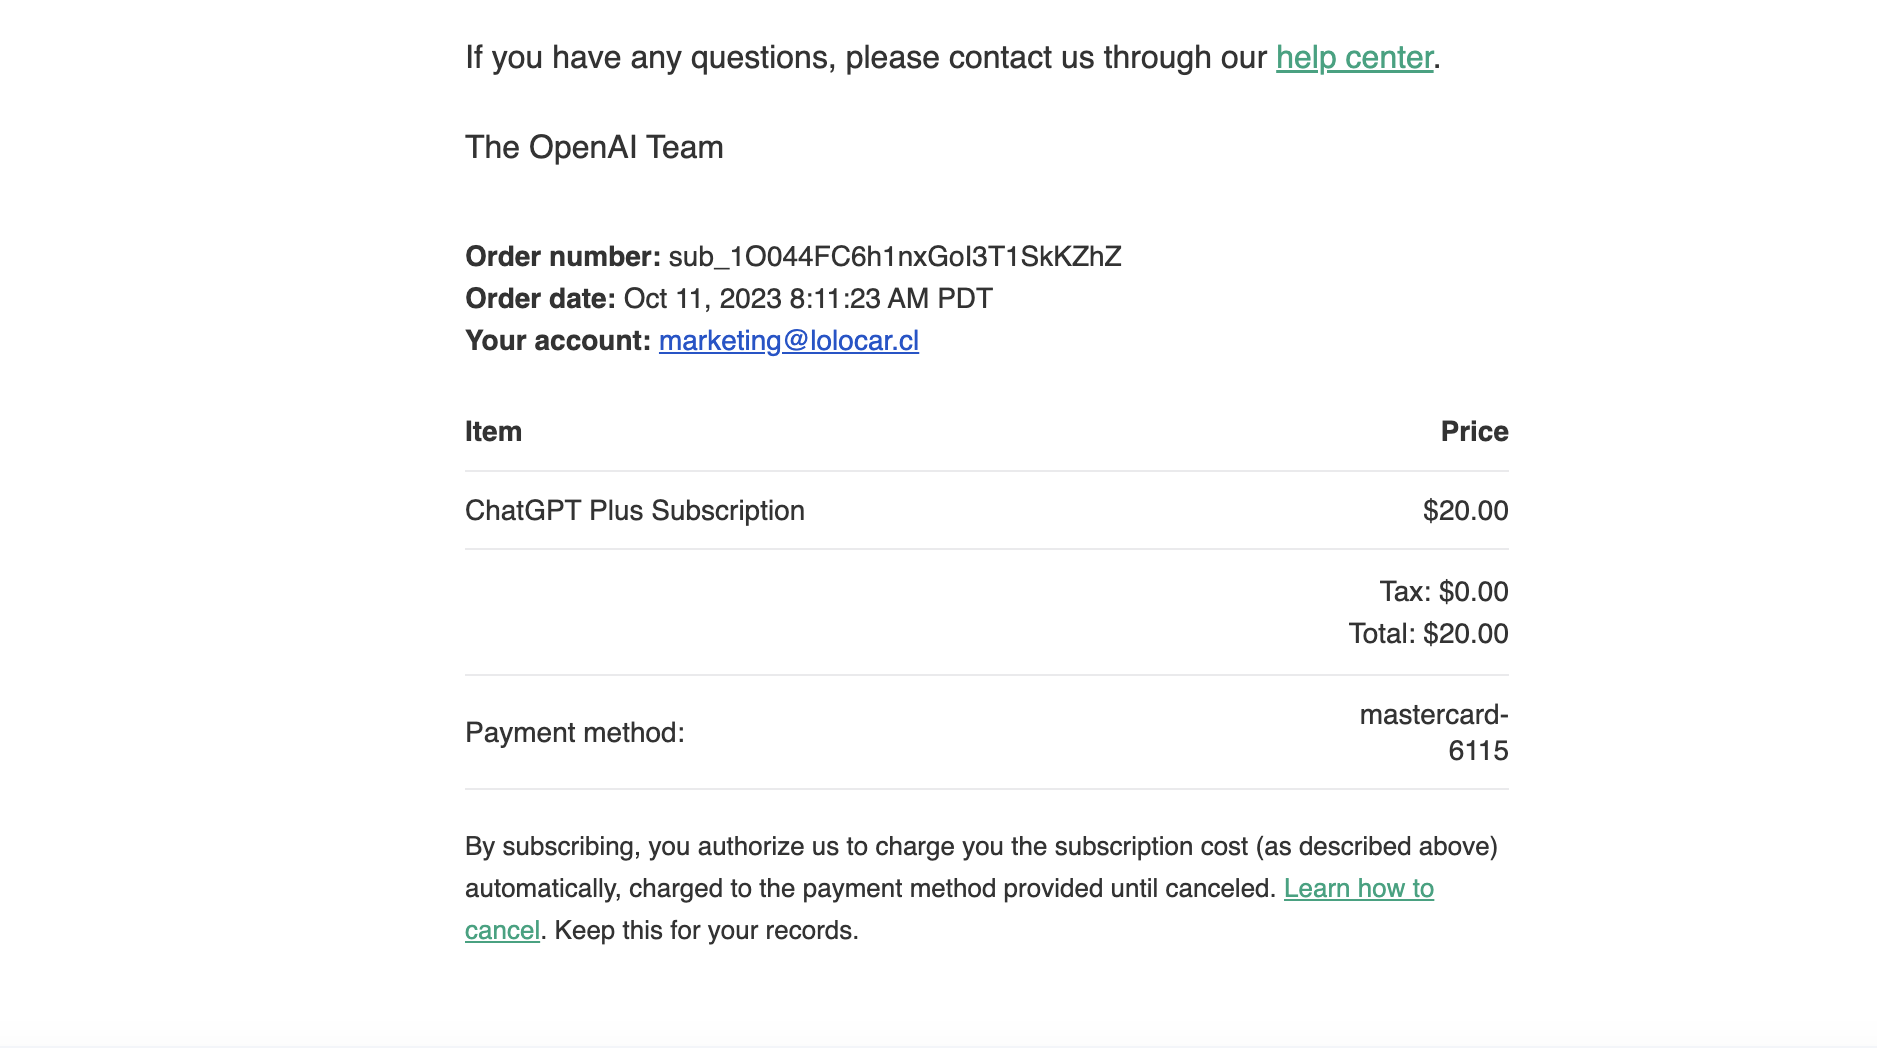
Task: Click the $20.00 price in the item row
Action: click(x=1465, y=511)
